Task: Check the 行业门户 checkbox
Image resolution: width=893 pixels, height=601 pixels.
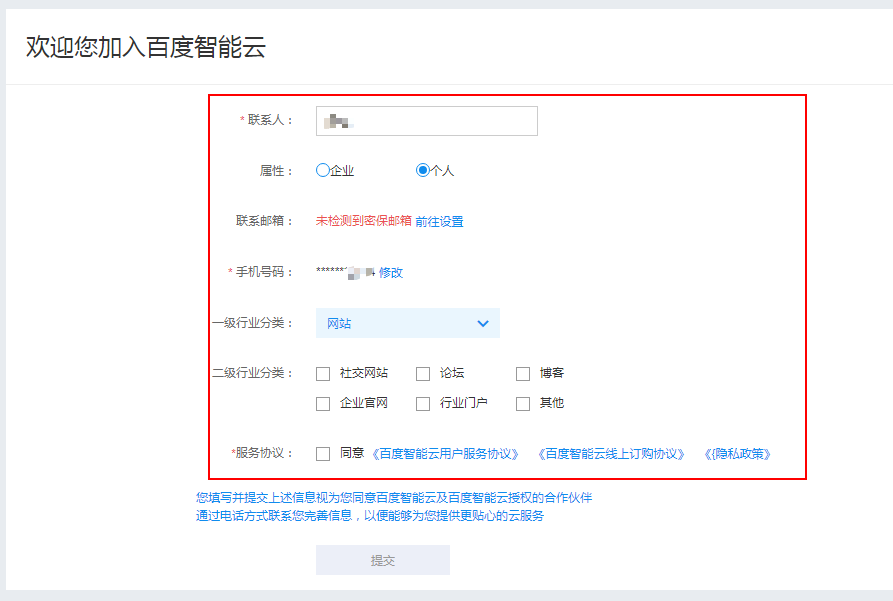Action: pos(423,404)
